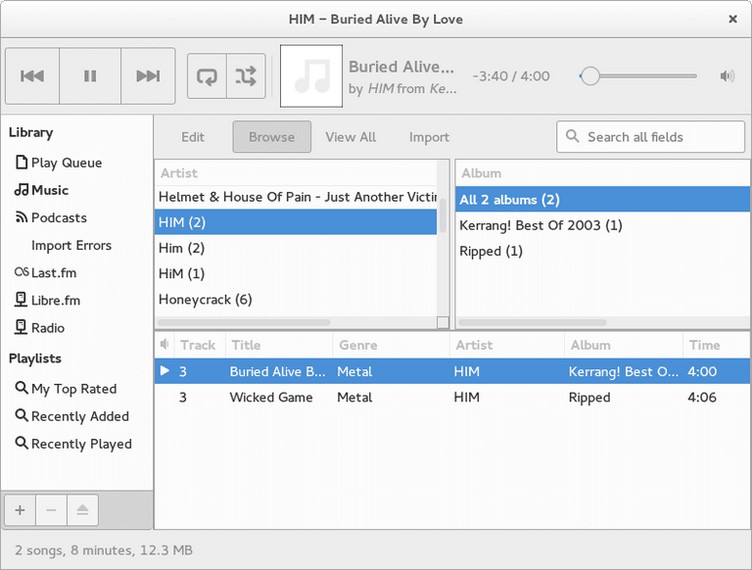Click HIM artist link in now playing

[381, 89]
